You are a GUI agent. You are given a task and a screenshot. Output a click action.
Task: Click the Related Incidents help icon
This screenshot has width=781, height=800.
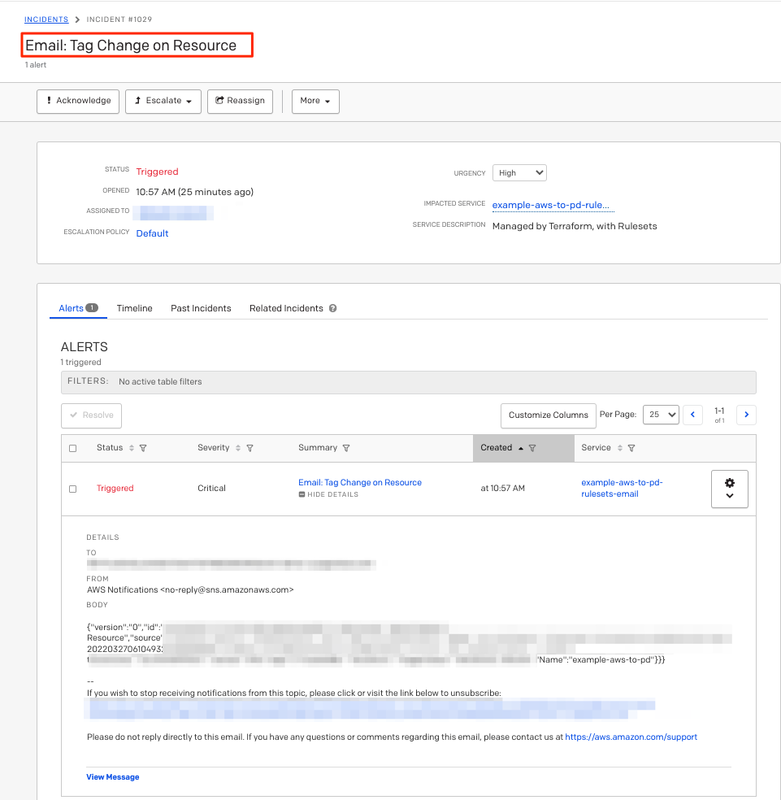[333, 308]
